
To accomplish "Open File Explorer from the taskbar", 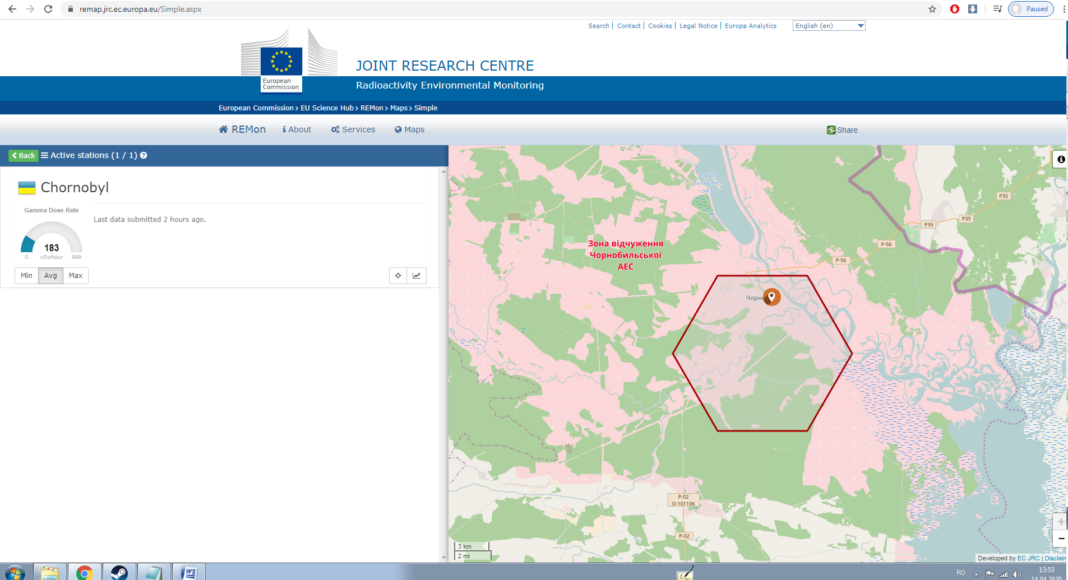I will pos(49,573).
